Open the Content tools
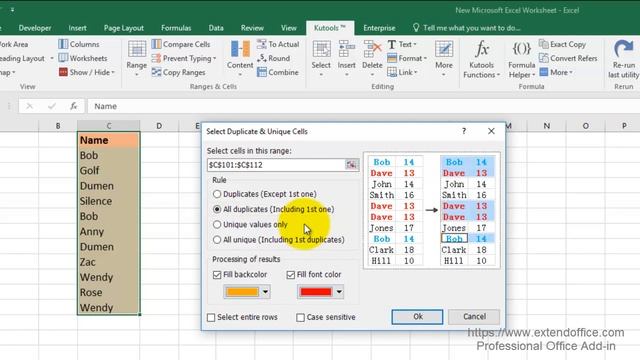The height and width of the screenshot is (360, 640). click(240, 58)
